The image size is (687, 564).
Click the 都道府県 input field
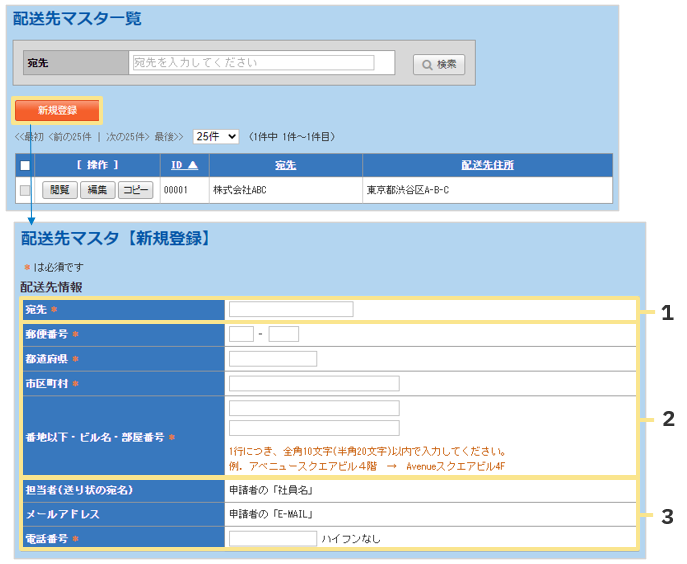(272, 359)
